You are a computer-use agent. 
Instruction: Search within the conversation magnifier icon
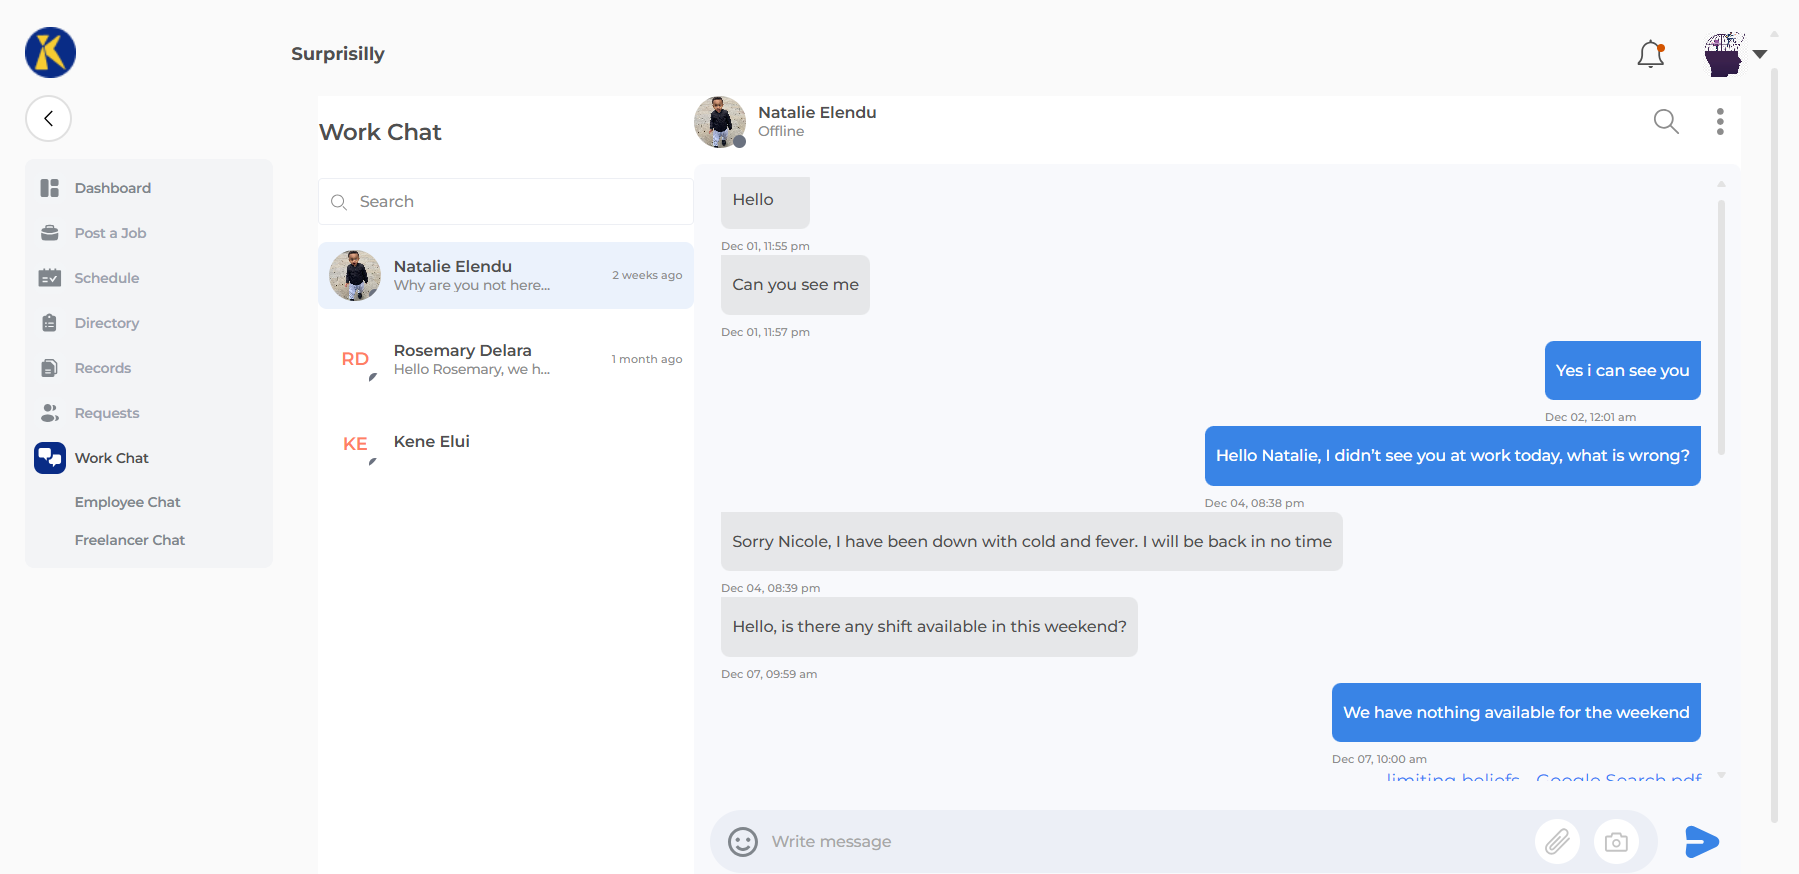[x=1666, y=121]
